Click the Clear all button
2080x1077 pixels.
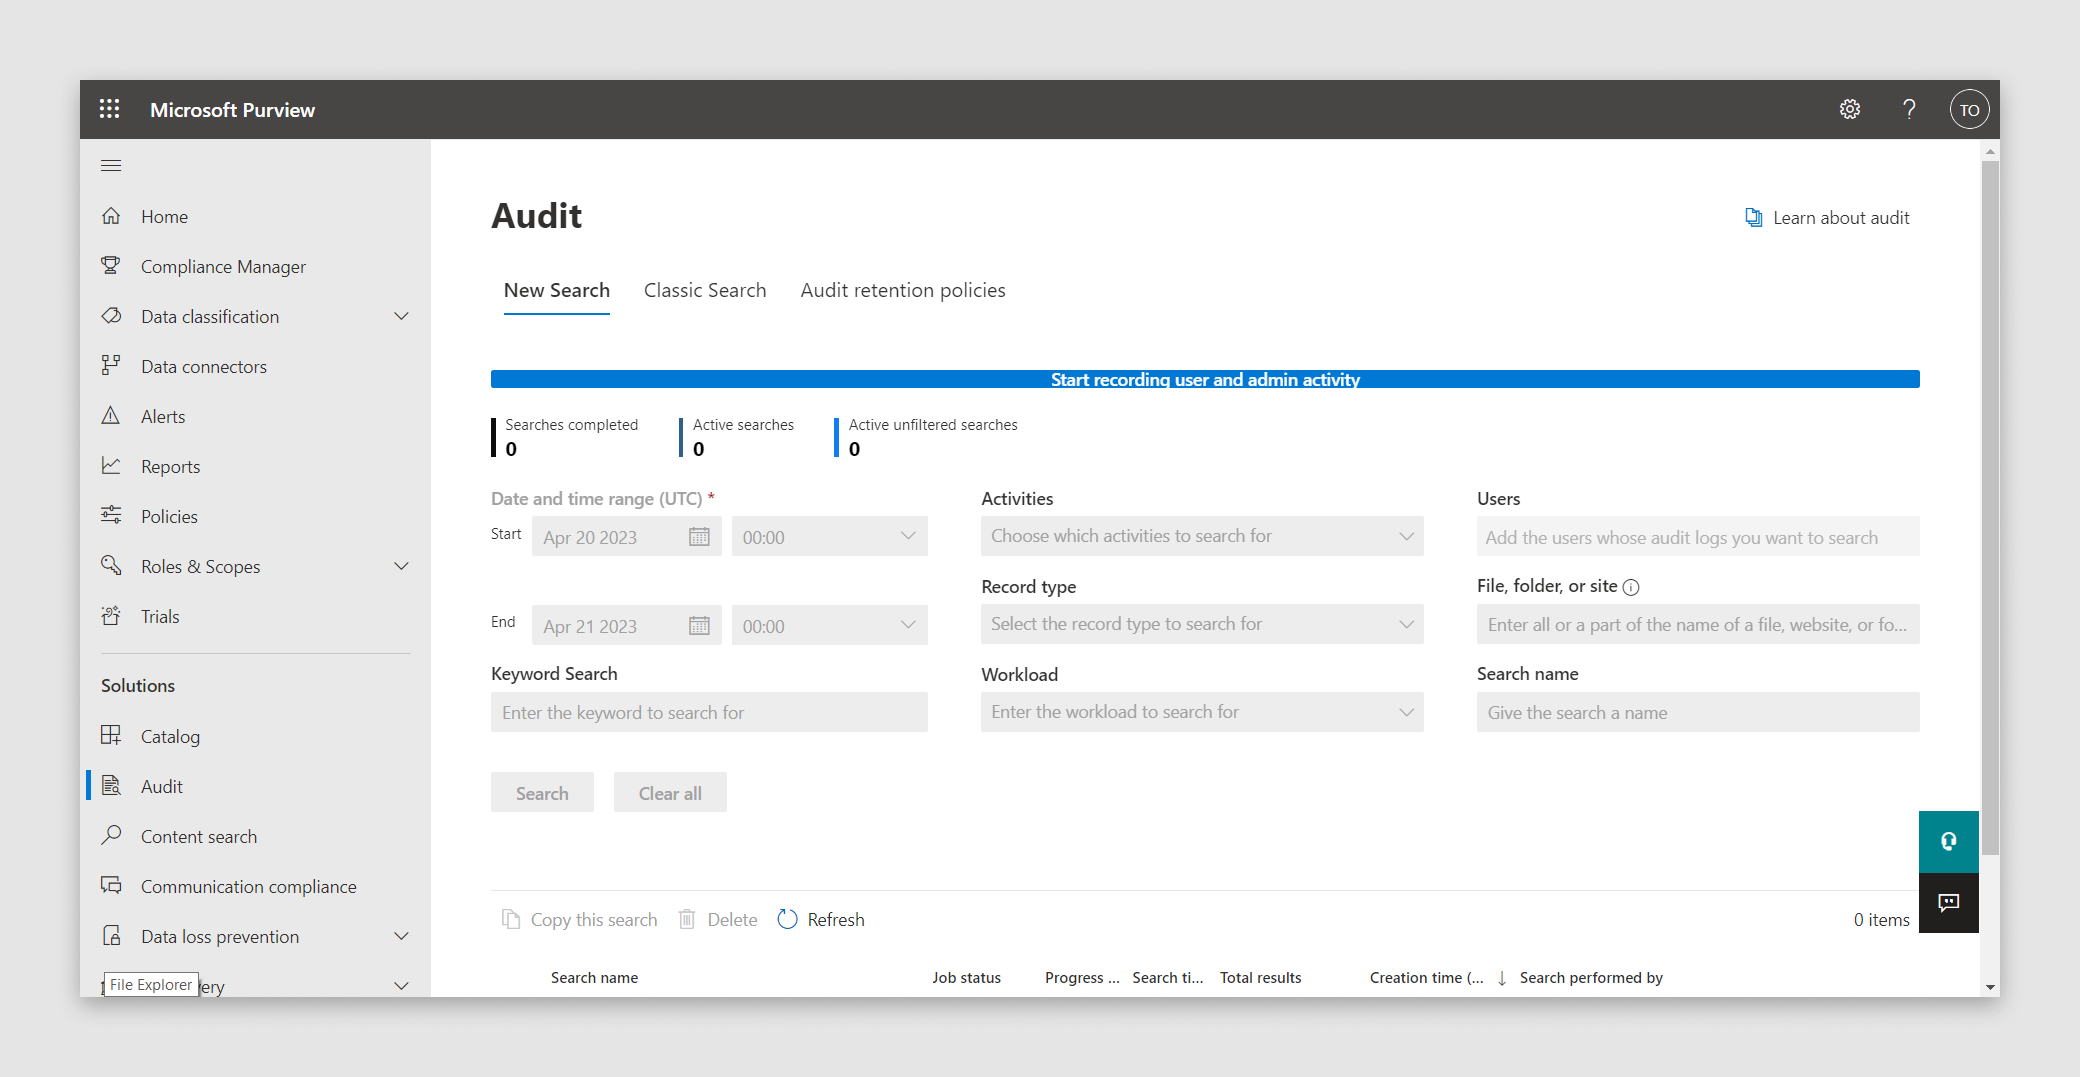point(670,793)
